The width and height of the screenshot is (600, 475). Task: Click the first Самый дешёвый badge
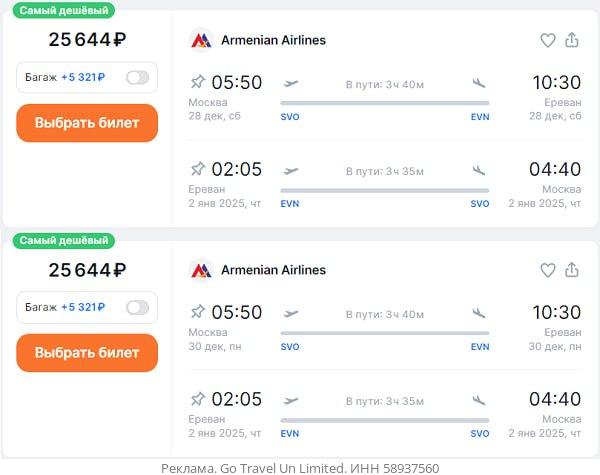[x=65, y=10]
